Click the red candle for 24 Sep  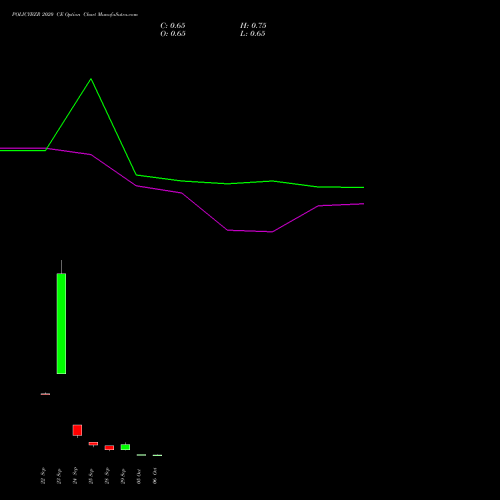pyautogui.click(x=77, y=430)
